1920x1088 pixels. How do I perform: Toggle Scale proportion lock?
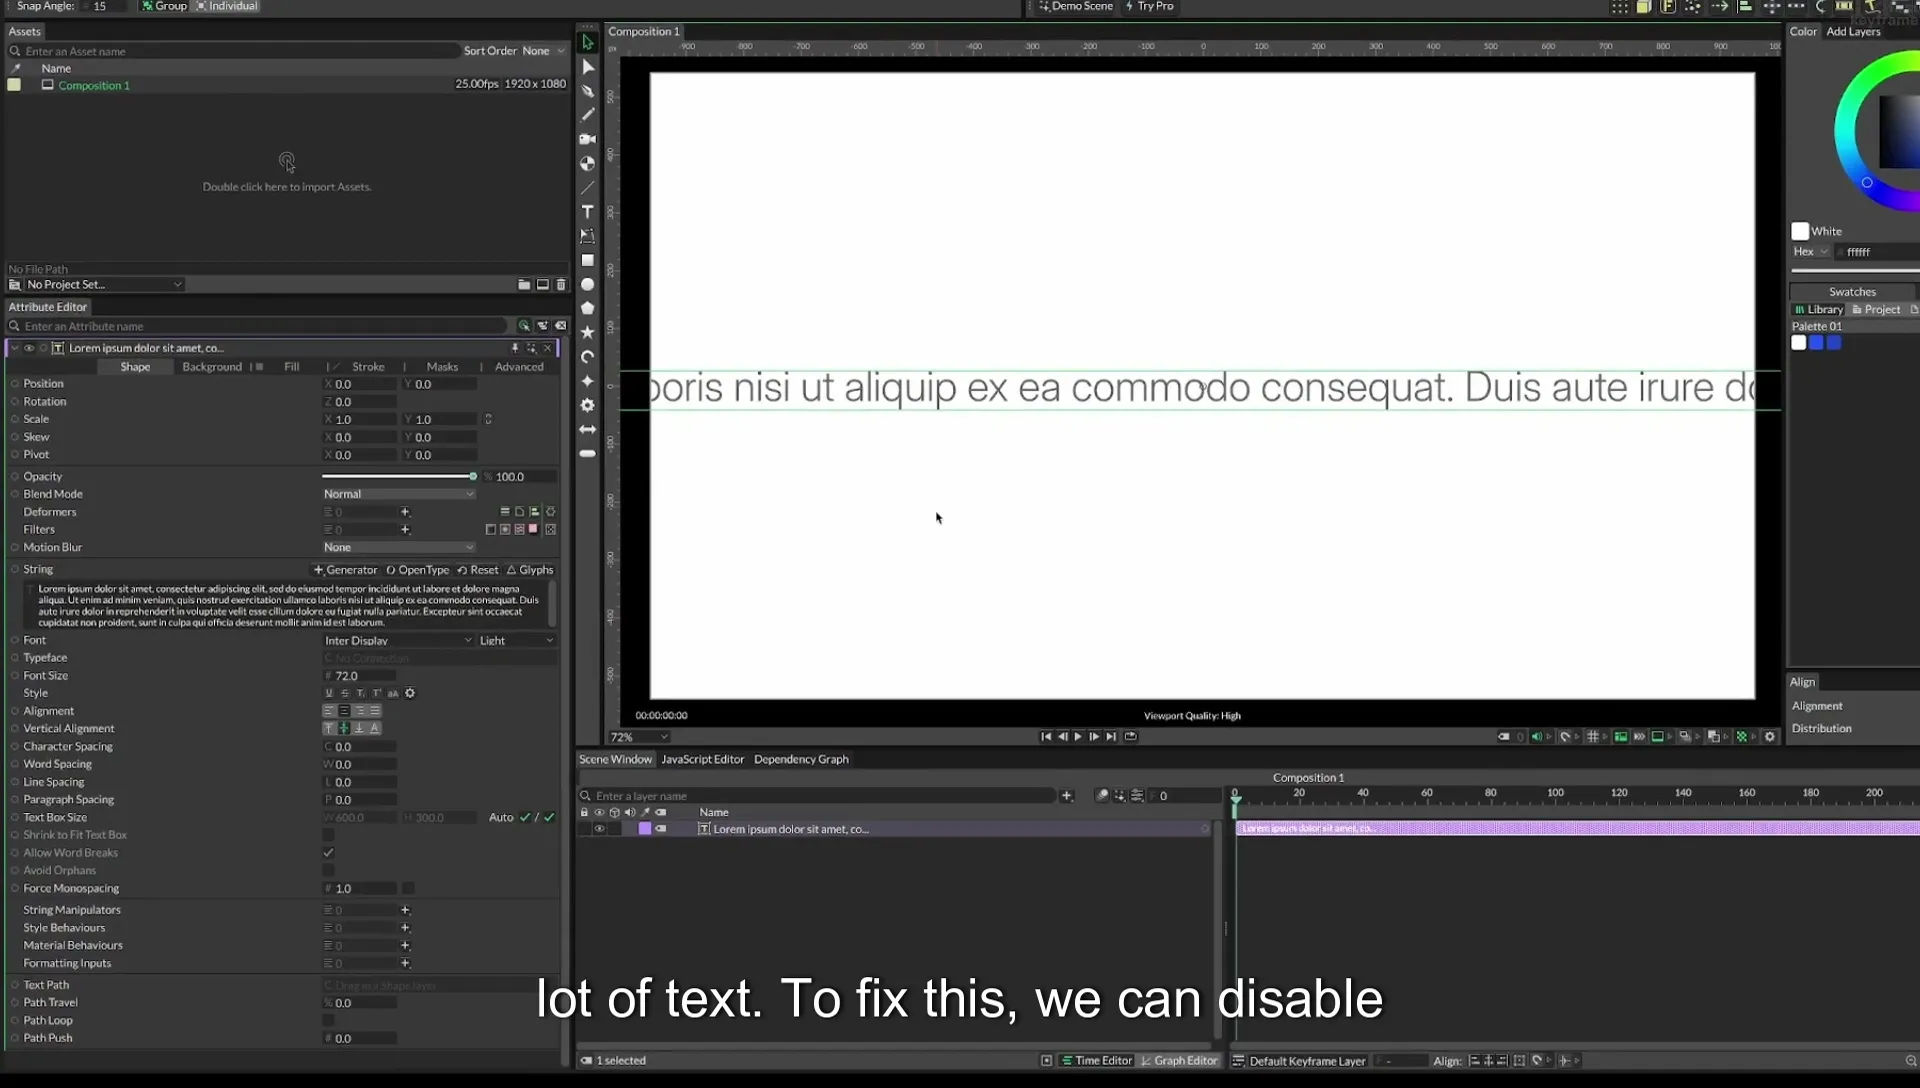click(488, 419)
